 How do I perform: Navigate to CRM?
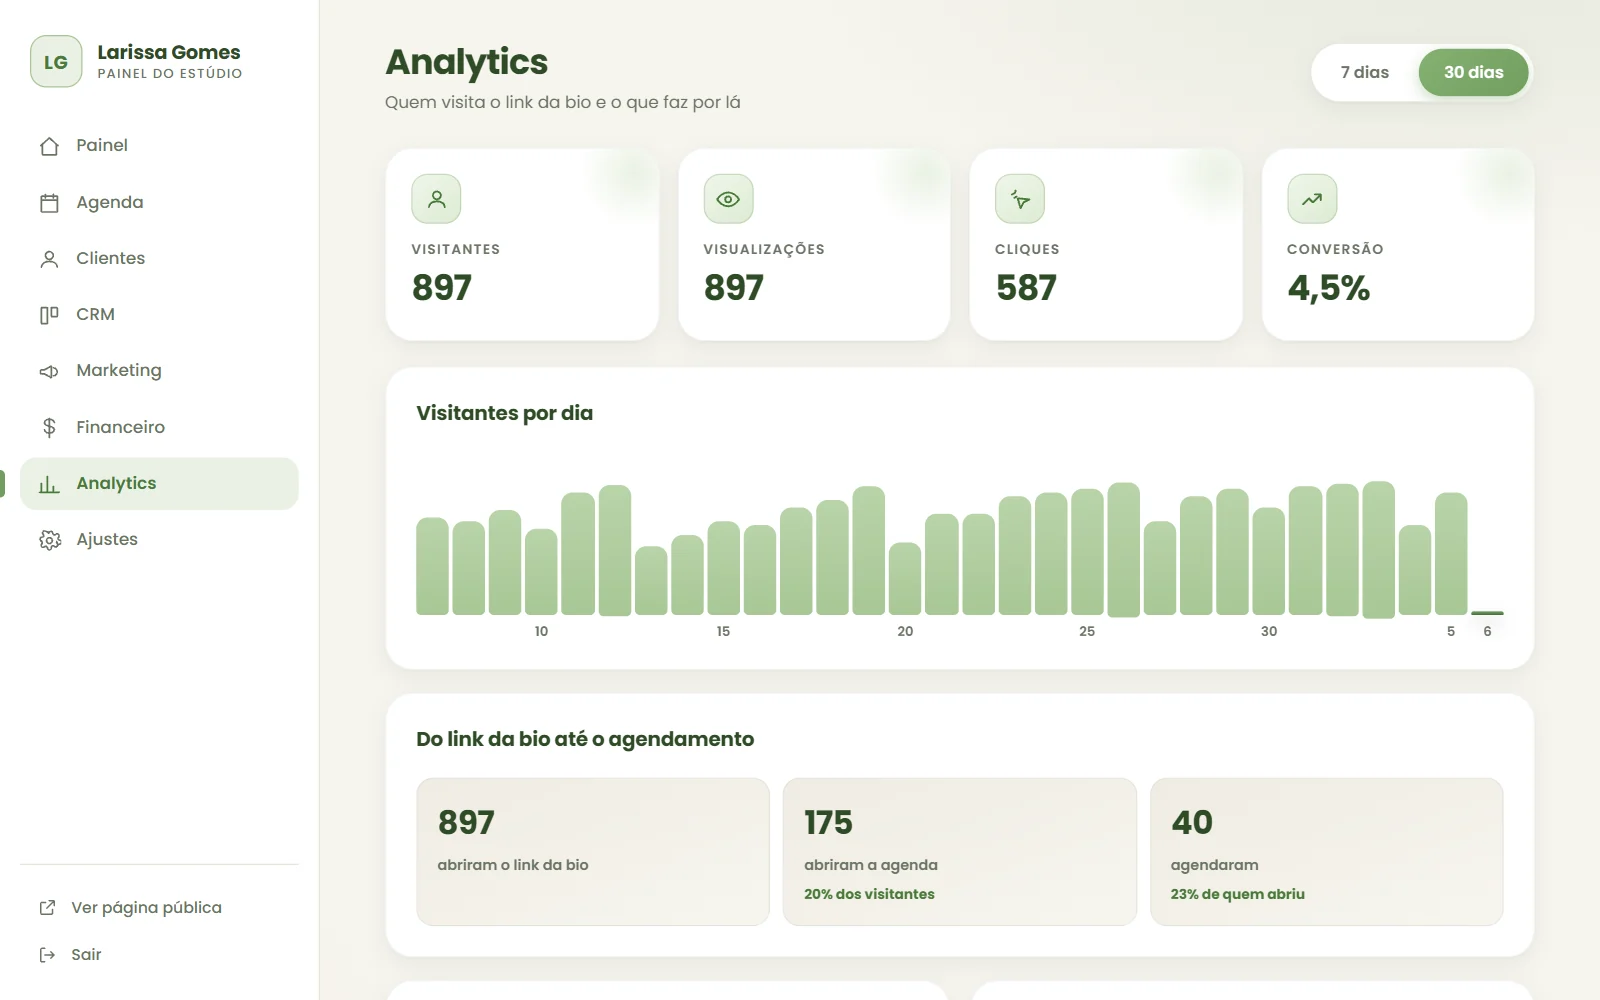coord(159,315)
